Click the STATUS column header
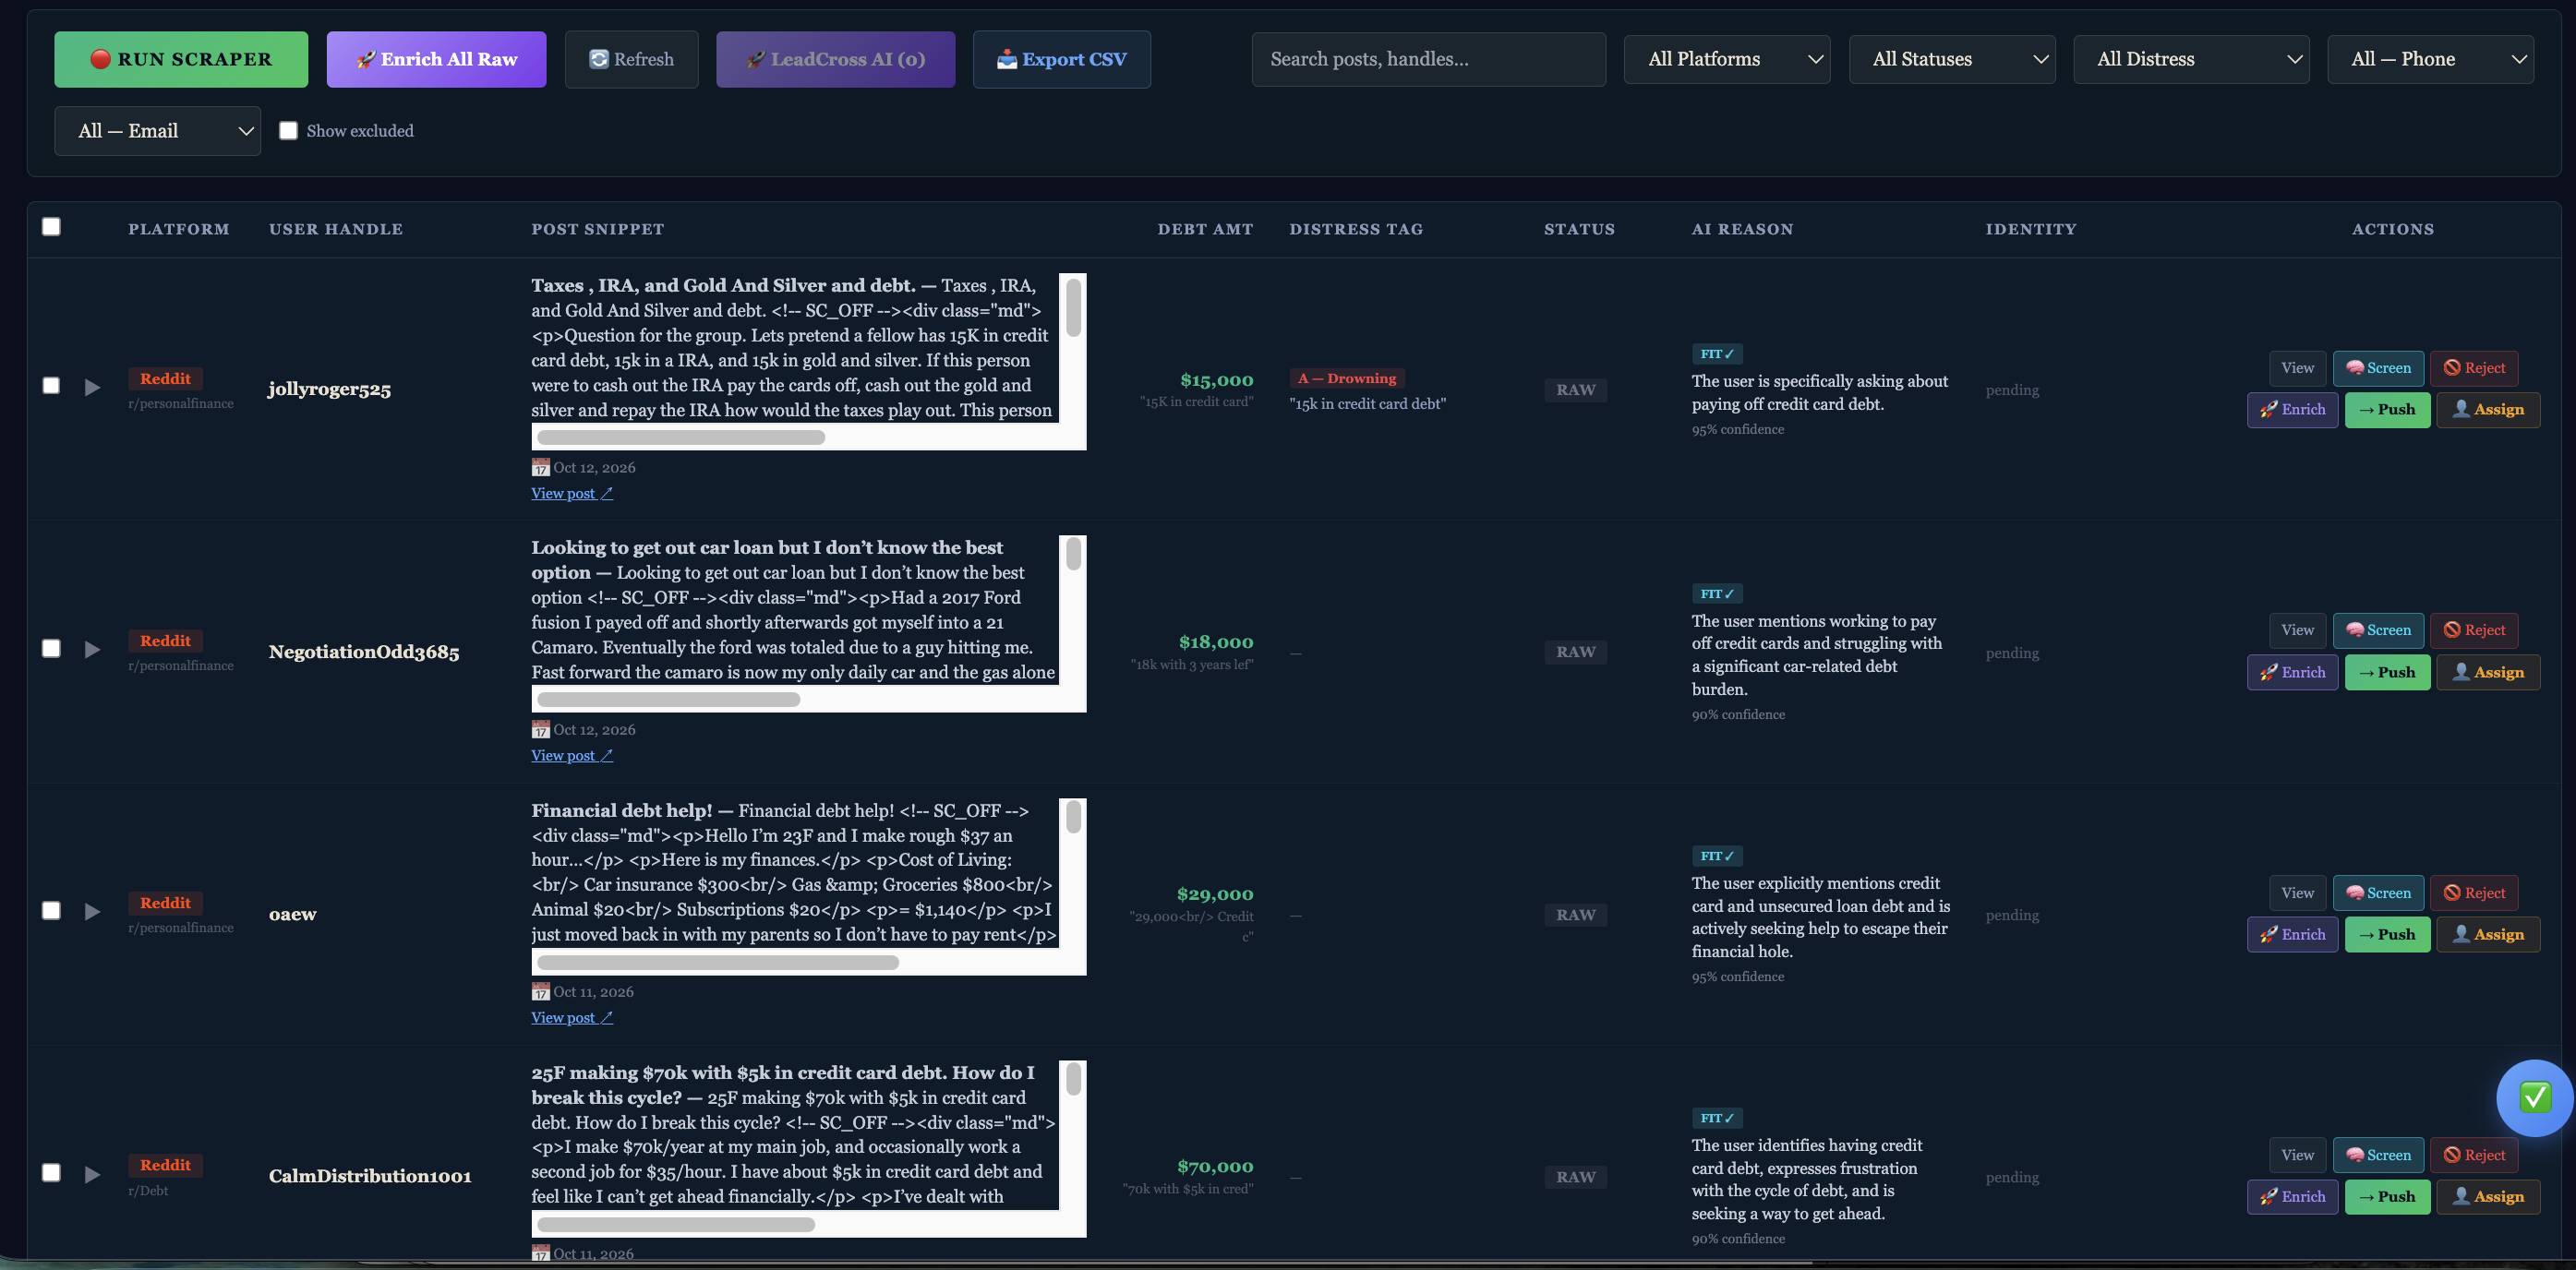Image resolution: width=2576 pixels, height=1270 pixels. coord(1579,229)
